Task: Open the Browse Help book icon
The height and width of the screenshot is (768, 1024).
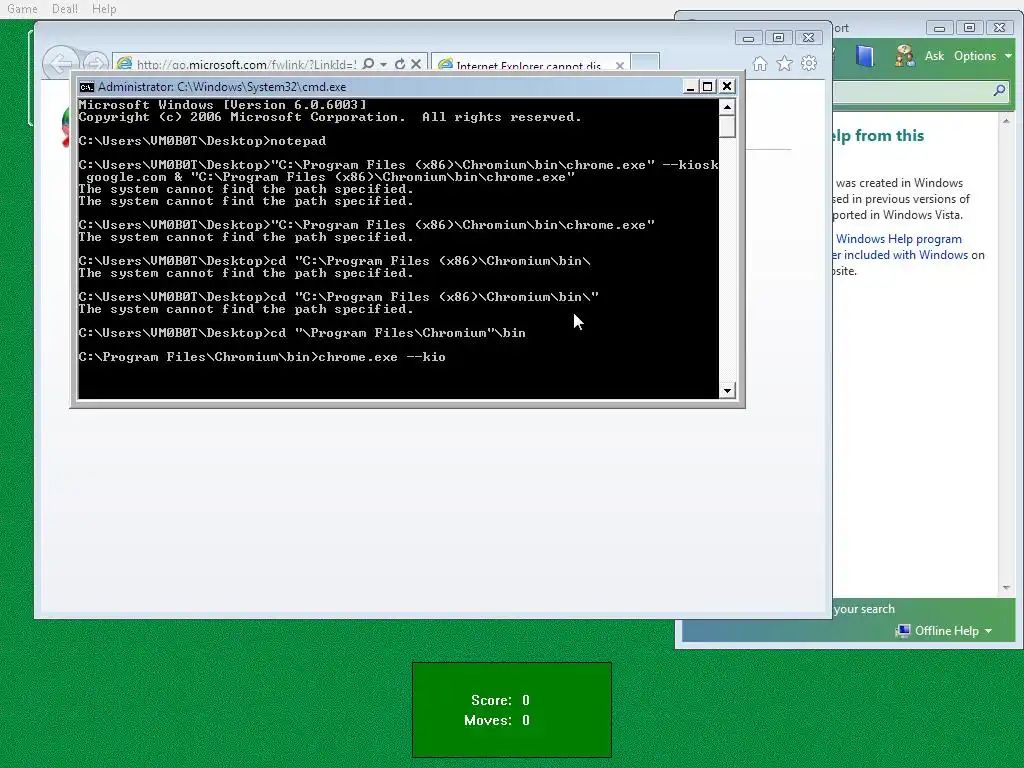Action: [865, 56]
